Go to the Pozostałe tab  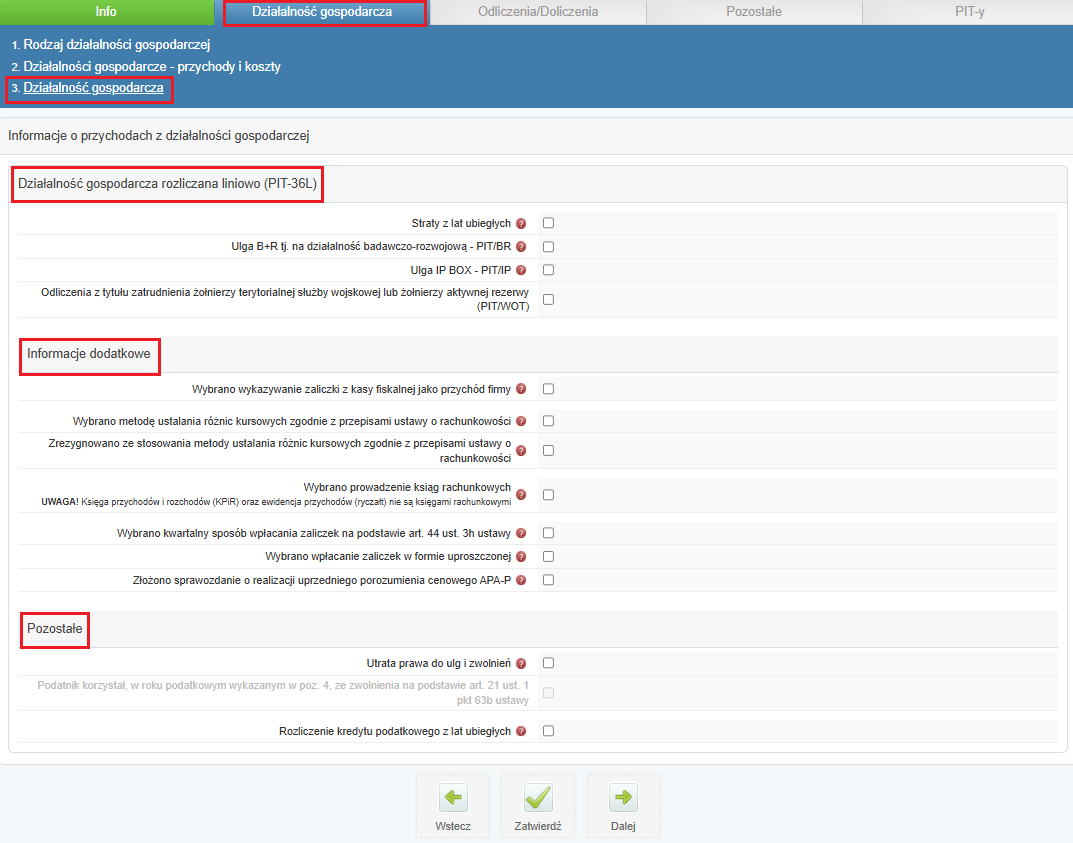pos(753,12)
